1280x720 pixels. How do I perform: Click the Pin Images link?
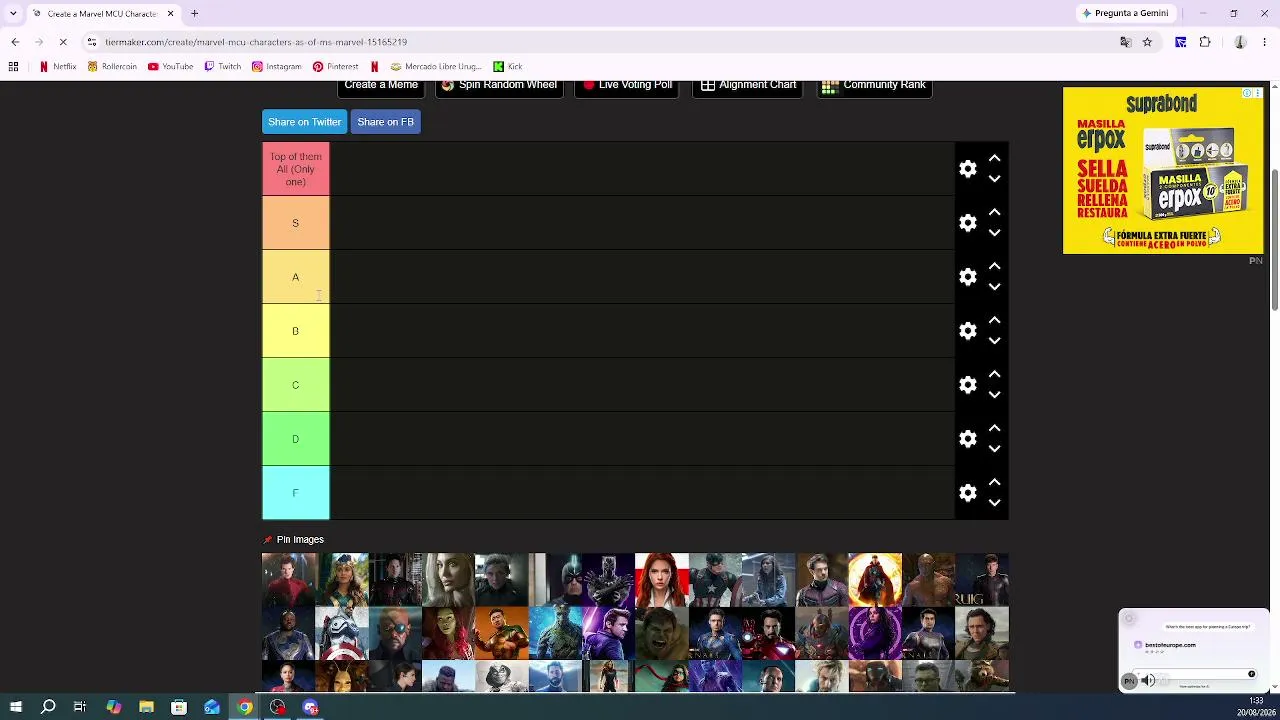pyautogui.click(x=293, y=540)
